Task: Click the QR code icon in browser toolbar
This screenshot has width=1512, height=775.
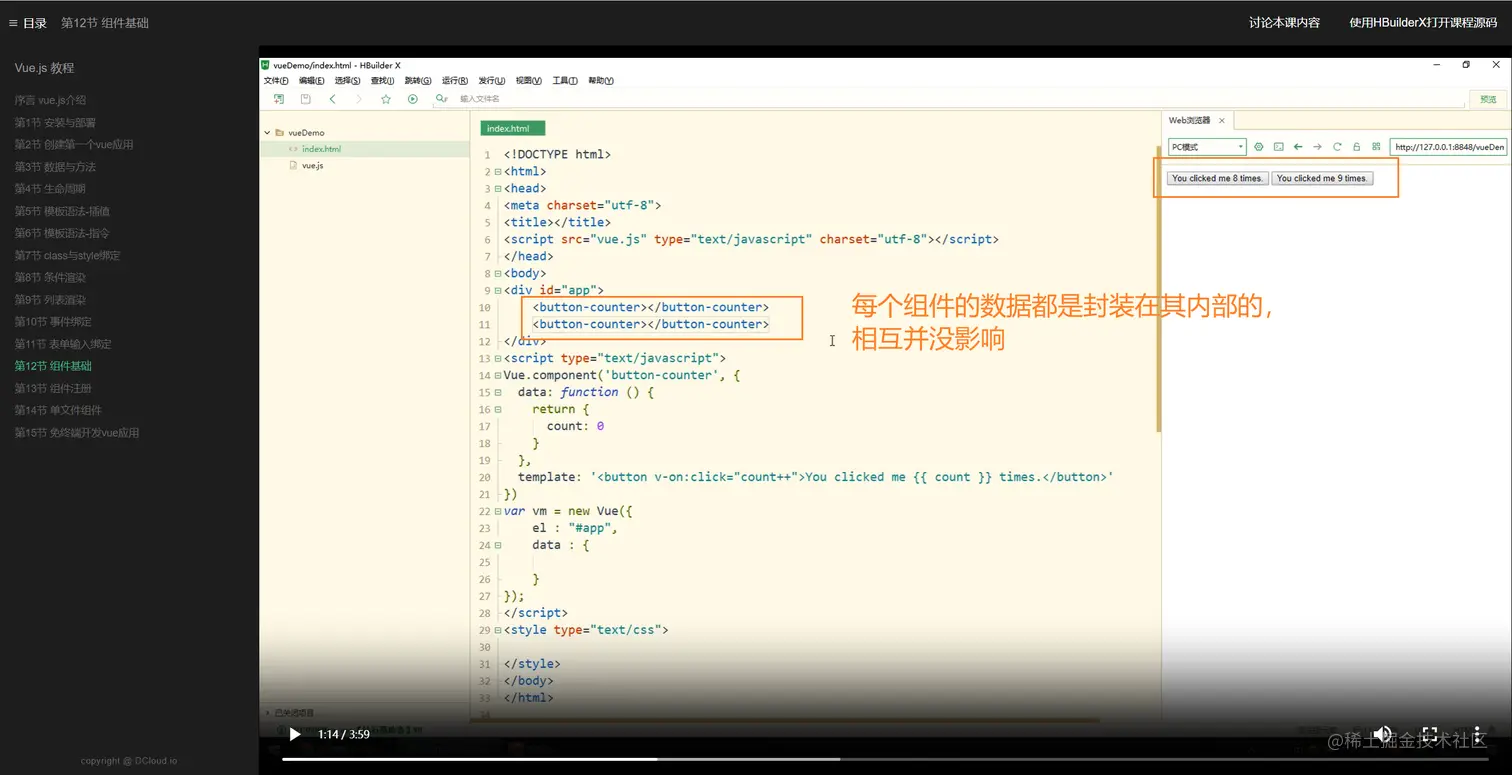Action: coord(1376,147)
